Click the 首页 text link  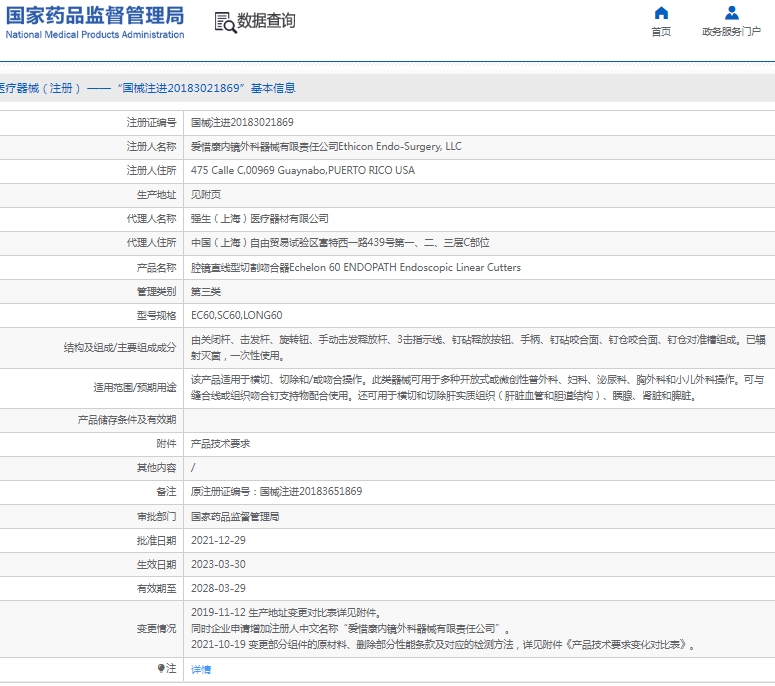(x=661, y=32)
